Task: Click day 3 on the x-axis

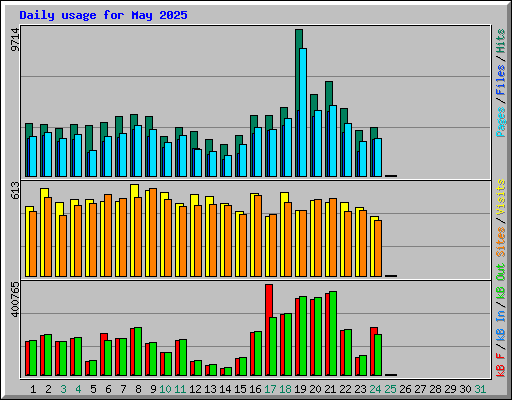Action: pyautogui.click(x=63, y=389)
